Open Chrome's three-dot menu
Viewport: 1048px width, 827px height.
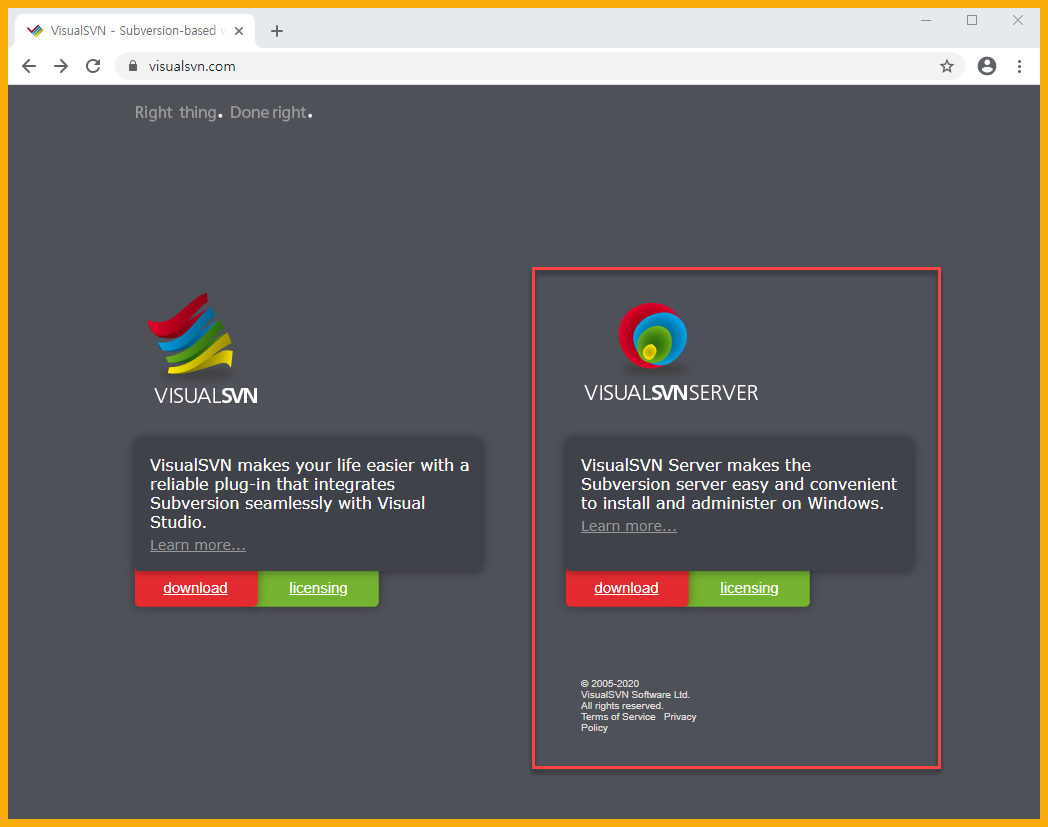click(1019, 66)
